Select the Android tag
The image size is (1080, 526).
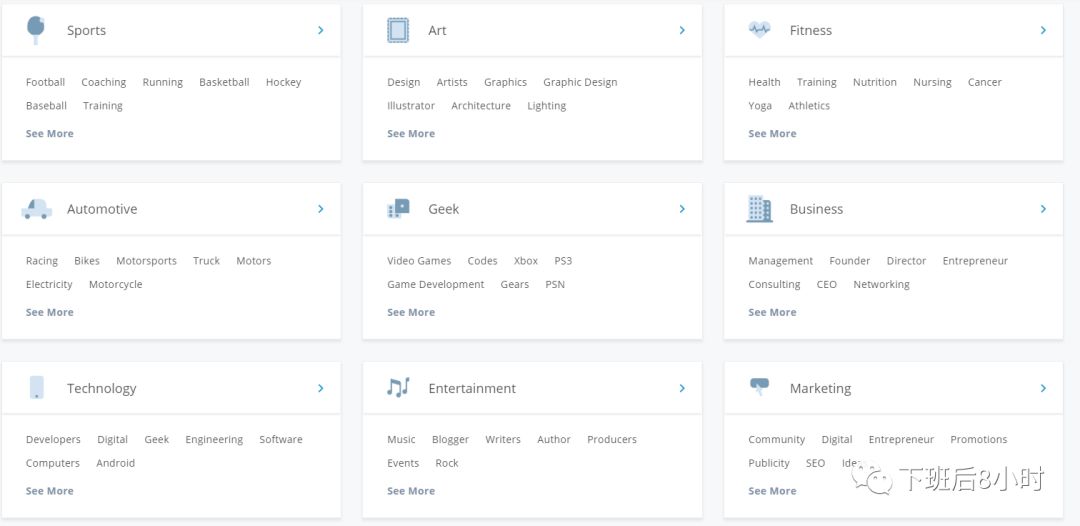[x=115, y=463]
